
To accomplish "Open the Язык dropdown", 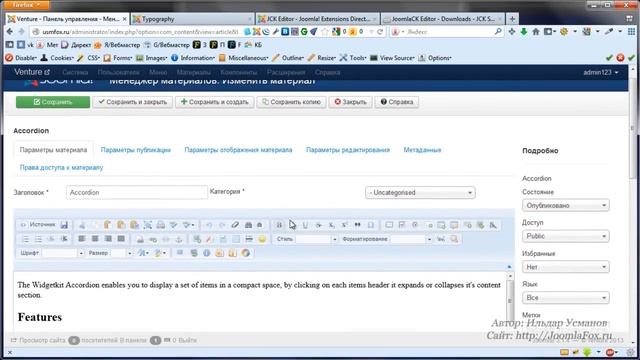I will click(565, 298).
